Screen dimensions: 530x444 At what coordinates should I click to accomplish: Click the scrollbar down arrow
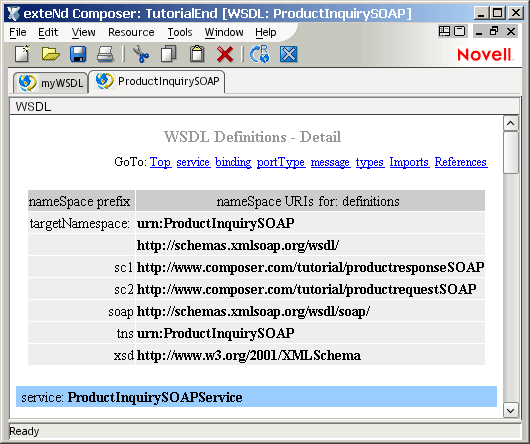(510, 411)
